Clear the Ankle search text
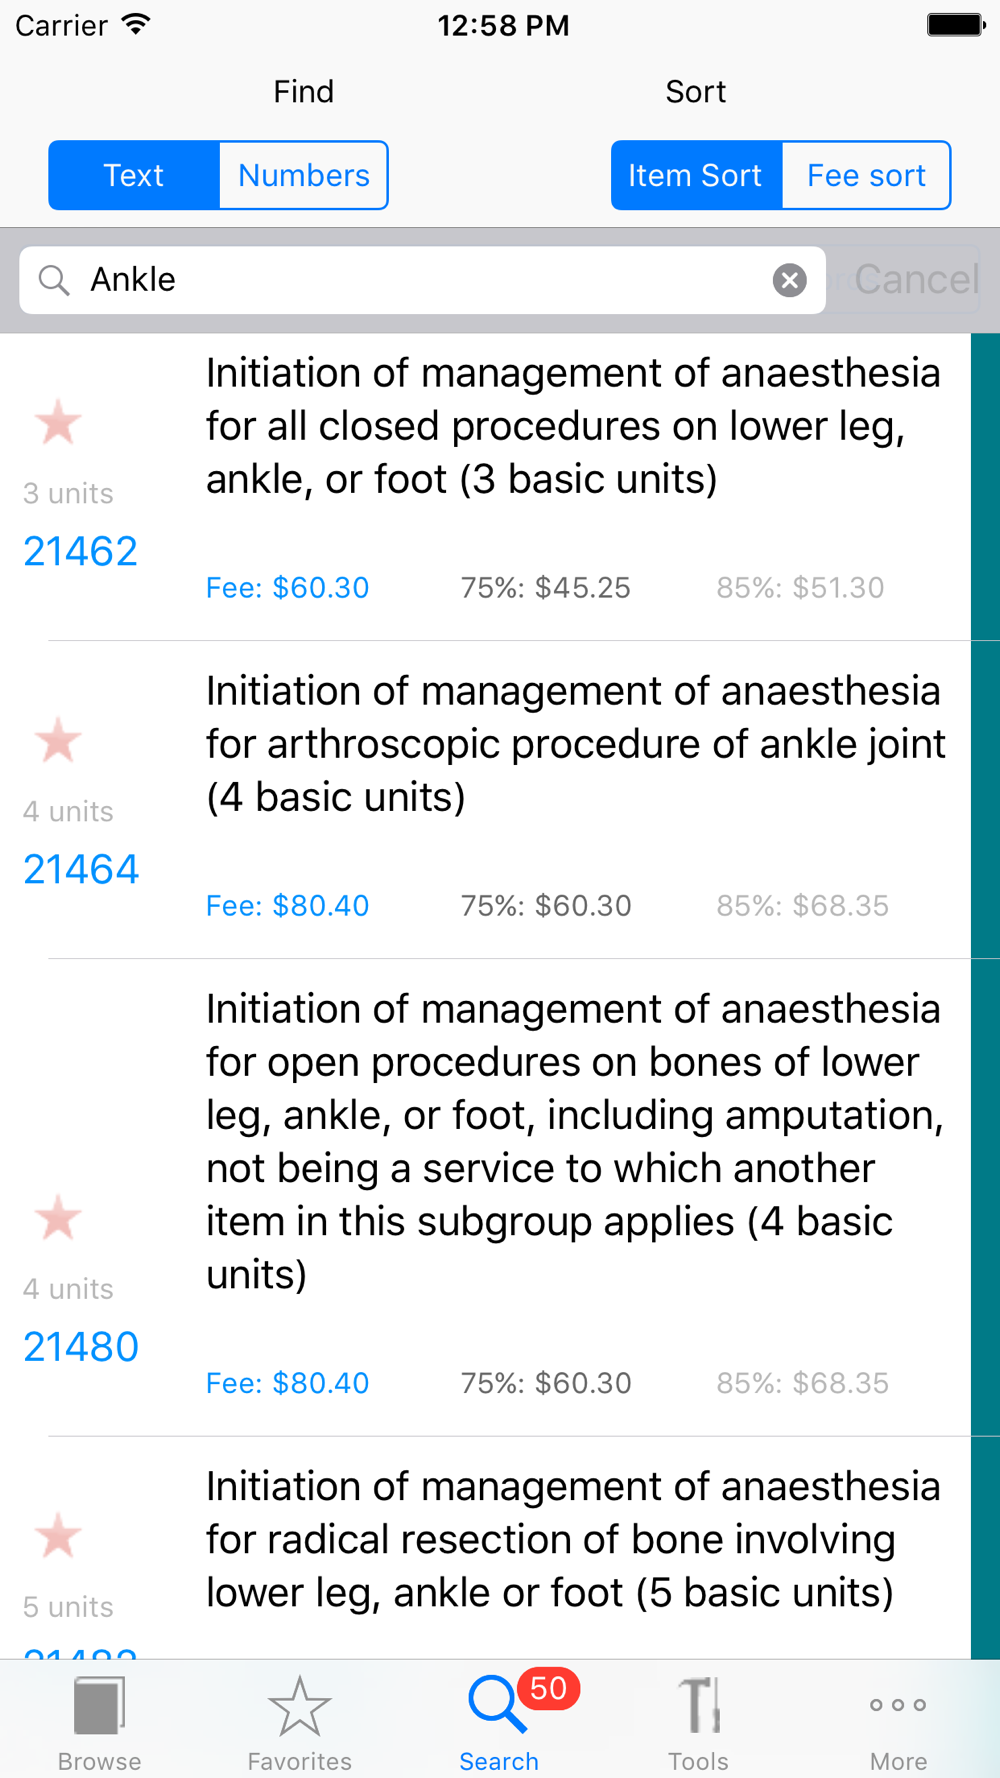This screenshot has height=1778, width=1000. 789,280
